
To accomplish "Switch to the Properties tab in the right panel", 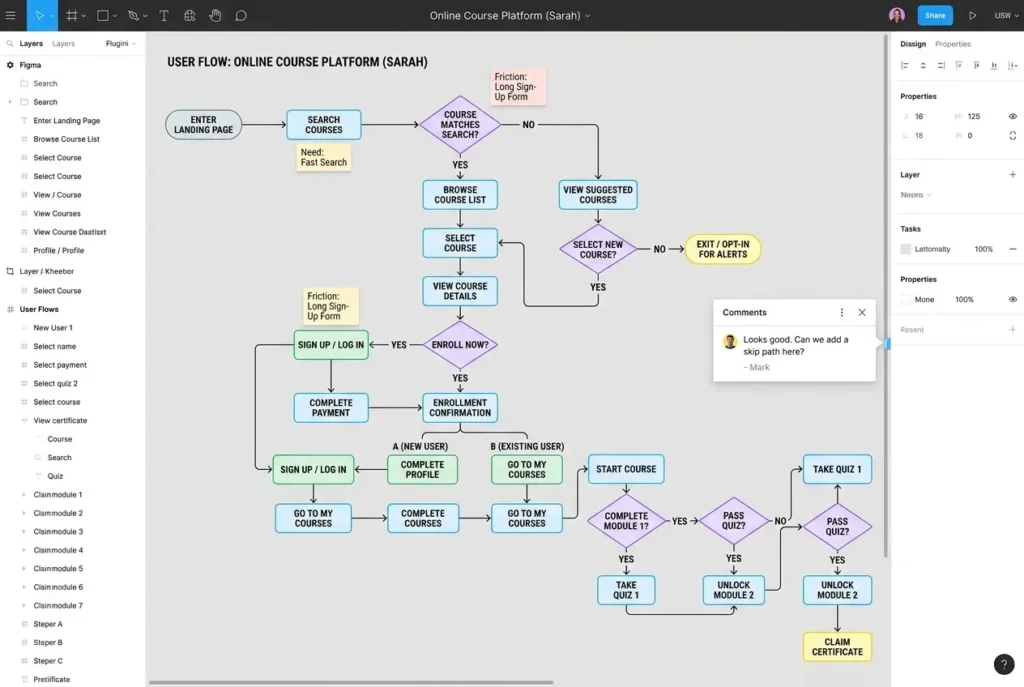I will [x=952, y=43].
